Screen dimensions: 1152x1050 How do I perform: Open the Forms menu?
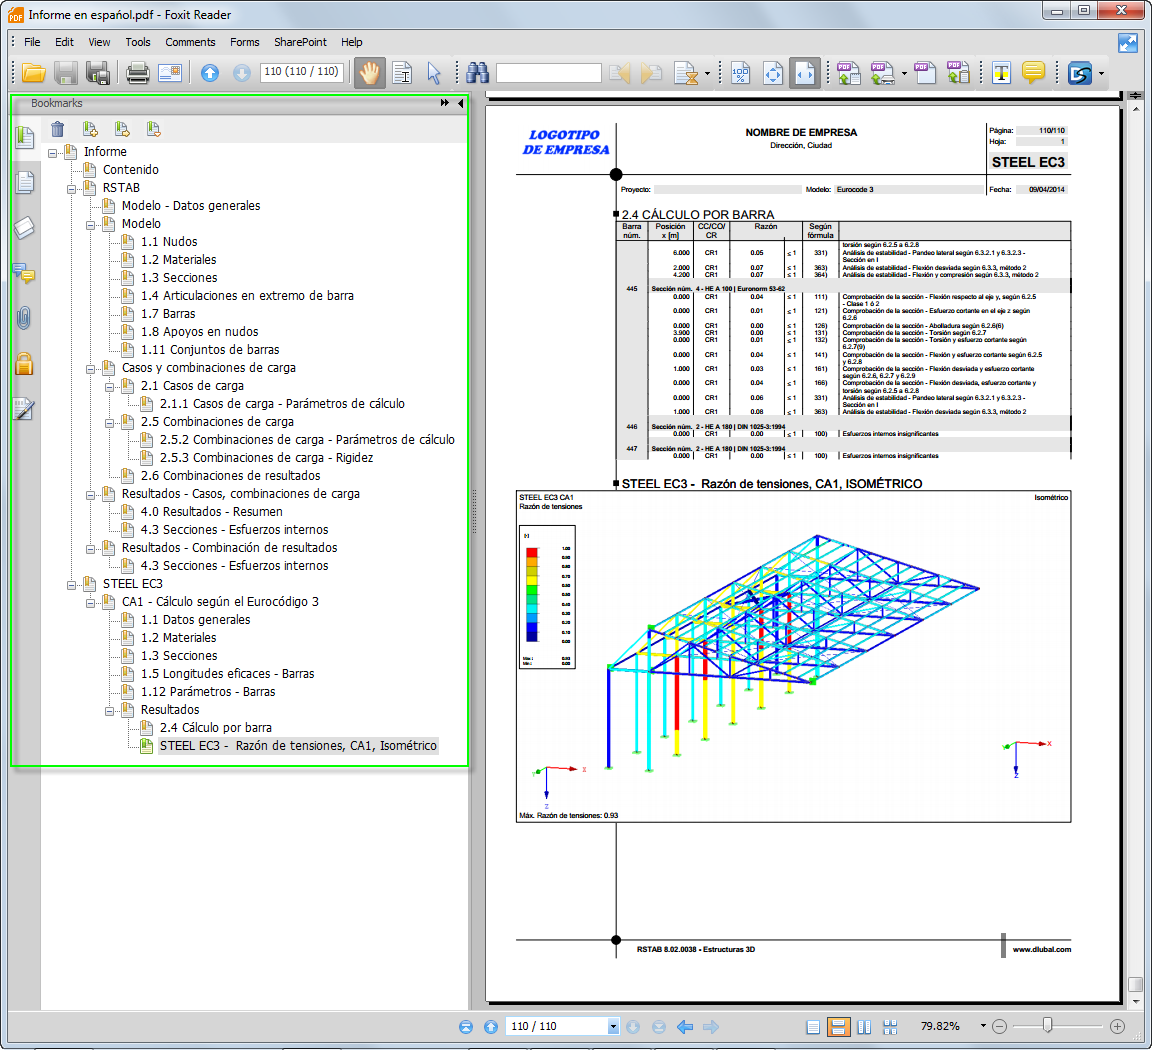click(x=245, y=42)
